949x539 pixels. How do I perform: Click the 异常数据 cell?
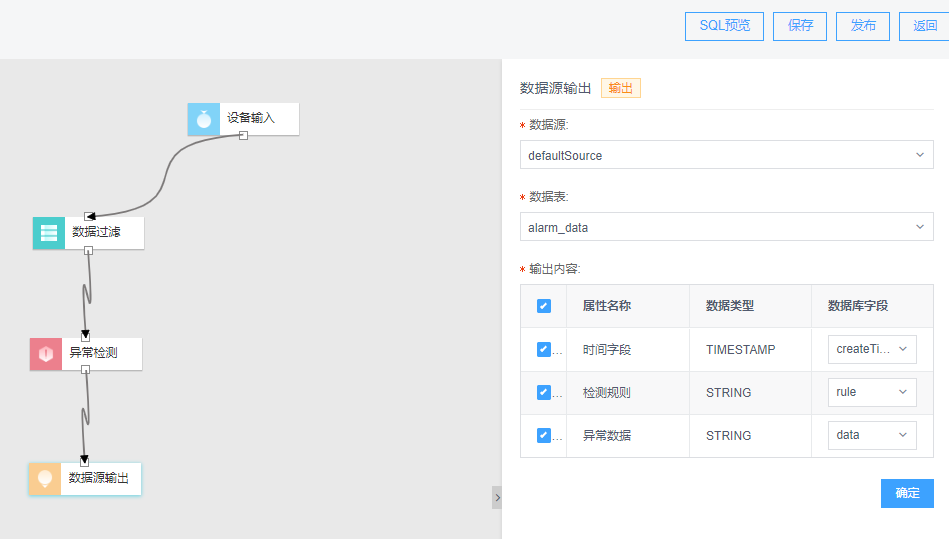click(x=606, y=436)
